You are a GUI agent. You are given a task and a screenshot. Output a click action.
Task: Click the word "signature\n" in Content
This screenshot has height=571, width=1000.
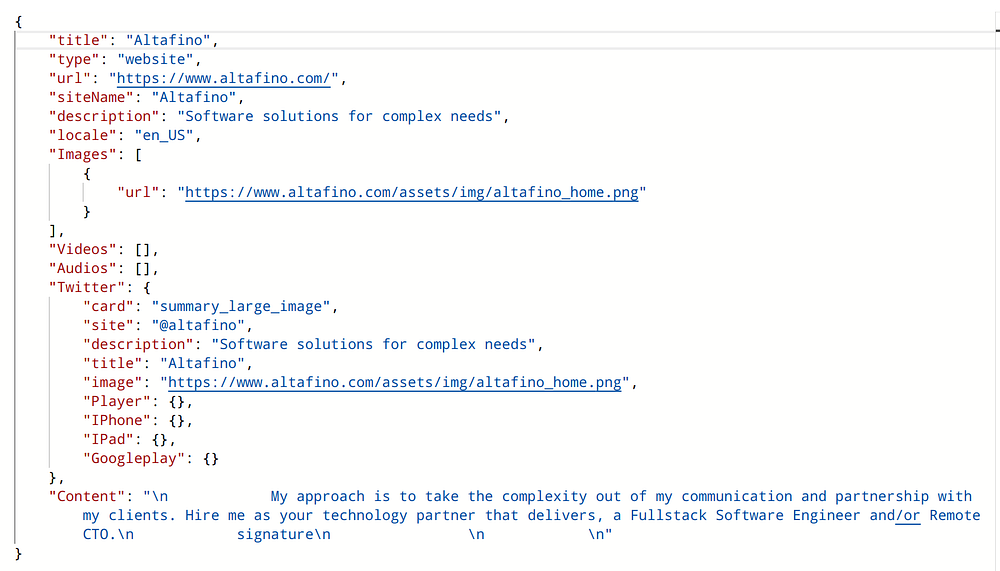(284, 535)
